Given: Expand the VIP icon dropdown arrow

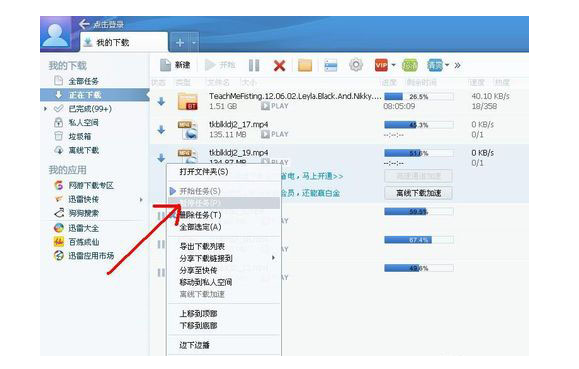Looking at the screenshot, I should click(394, 65).
